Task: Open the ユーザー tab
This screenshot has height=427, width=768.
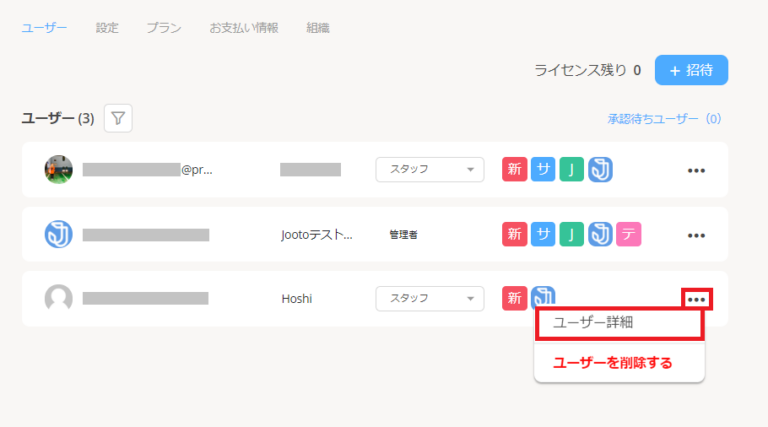Action: point(44,28)
